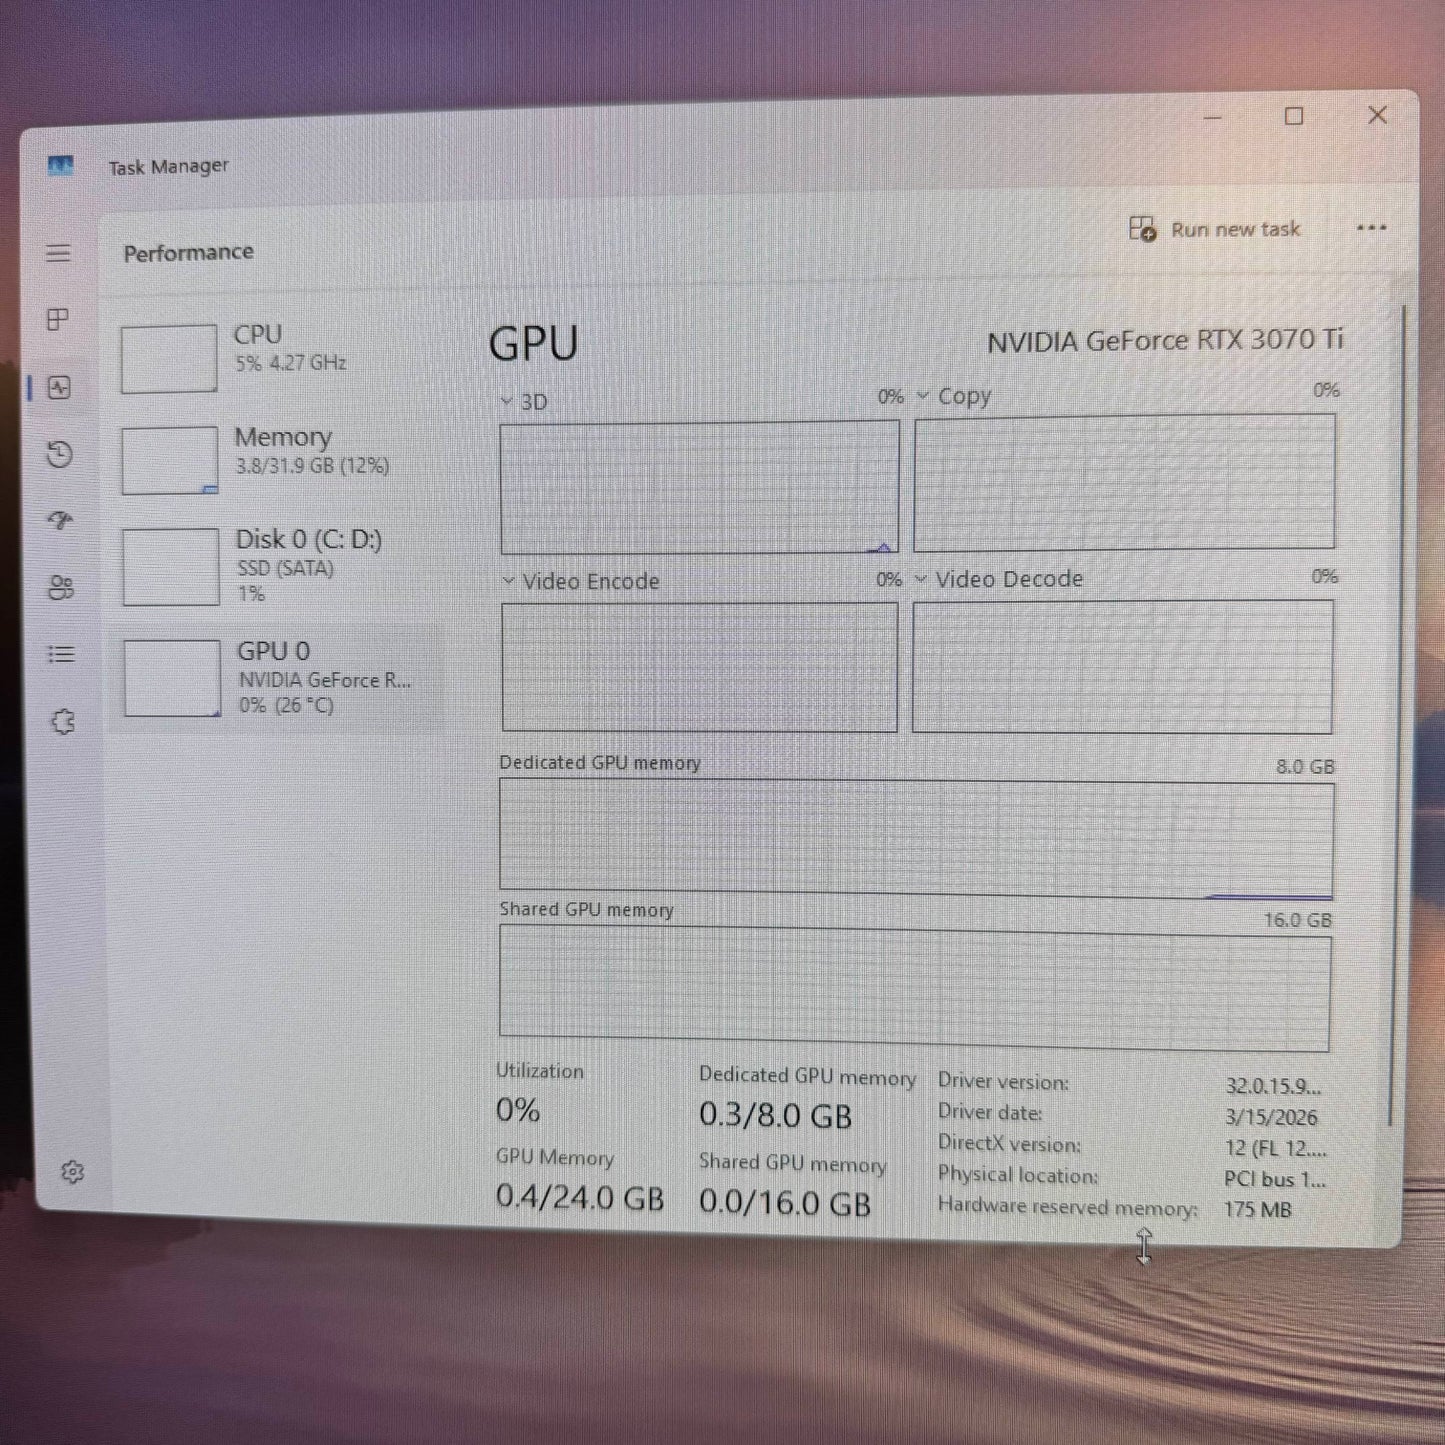Select the CPU performance item

pyautogui.click(x=276, y=357)
